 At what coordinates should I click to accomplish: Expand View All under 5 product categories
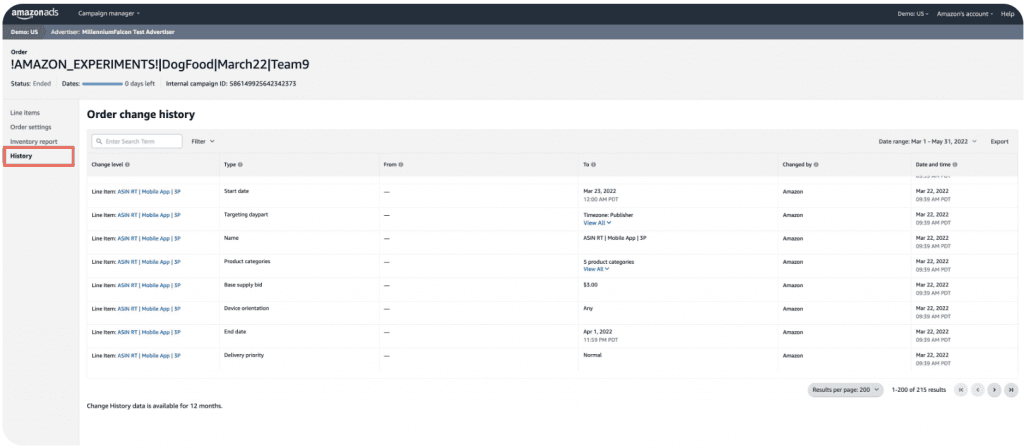[x=597, y=269]
